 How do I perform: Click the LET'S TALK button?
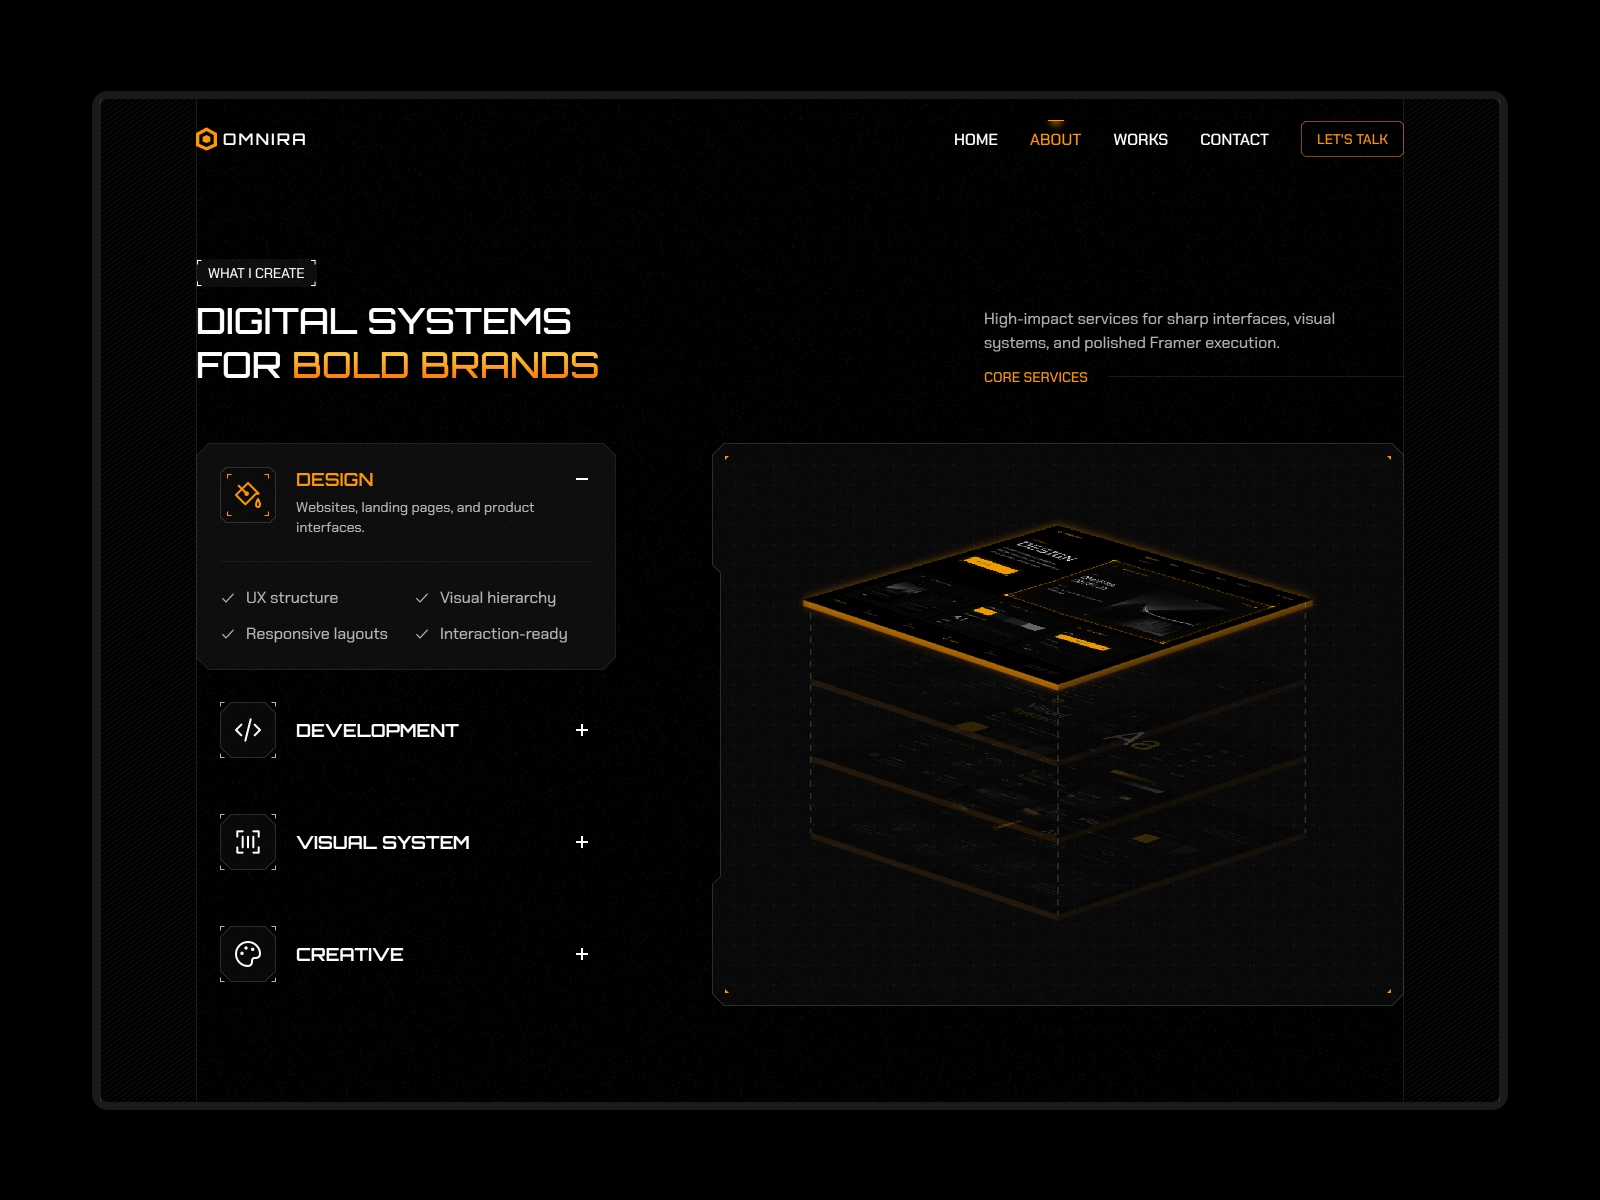(1352, 139)
